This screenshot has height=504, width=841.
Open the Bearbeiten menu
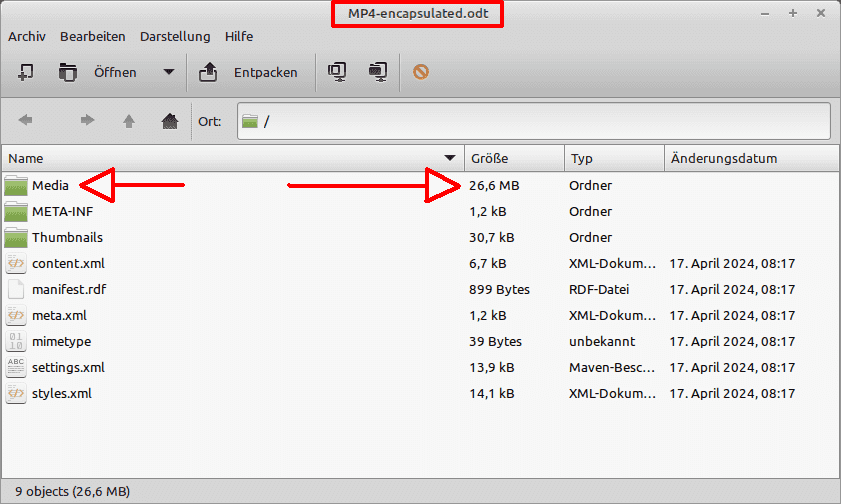click(x=93, y=36)
